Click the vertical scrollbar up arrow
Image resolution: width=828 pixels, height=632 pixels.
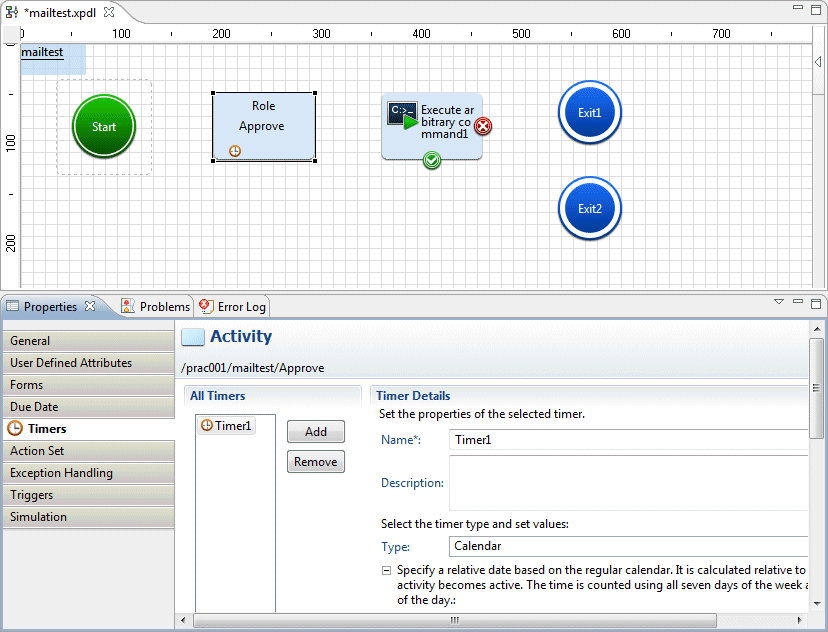tap(817, 329)
